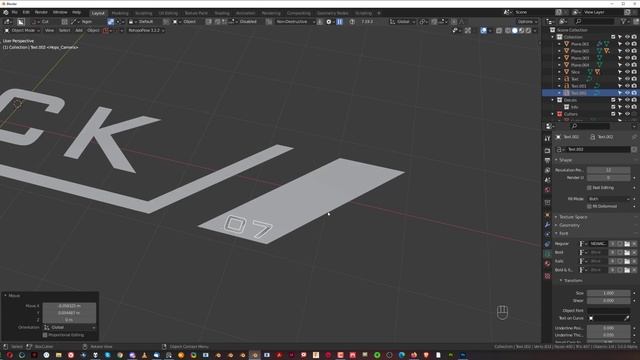Adjust the Resolution Preview value slider
The image size is (640, 360).
(608, 170)
